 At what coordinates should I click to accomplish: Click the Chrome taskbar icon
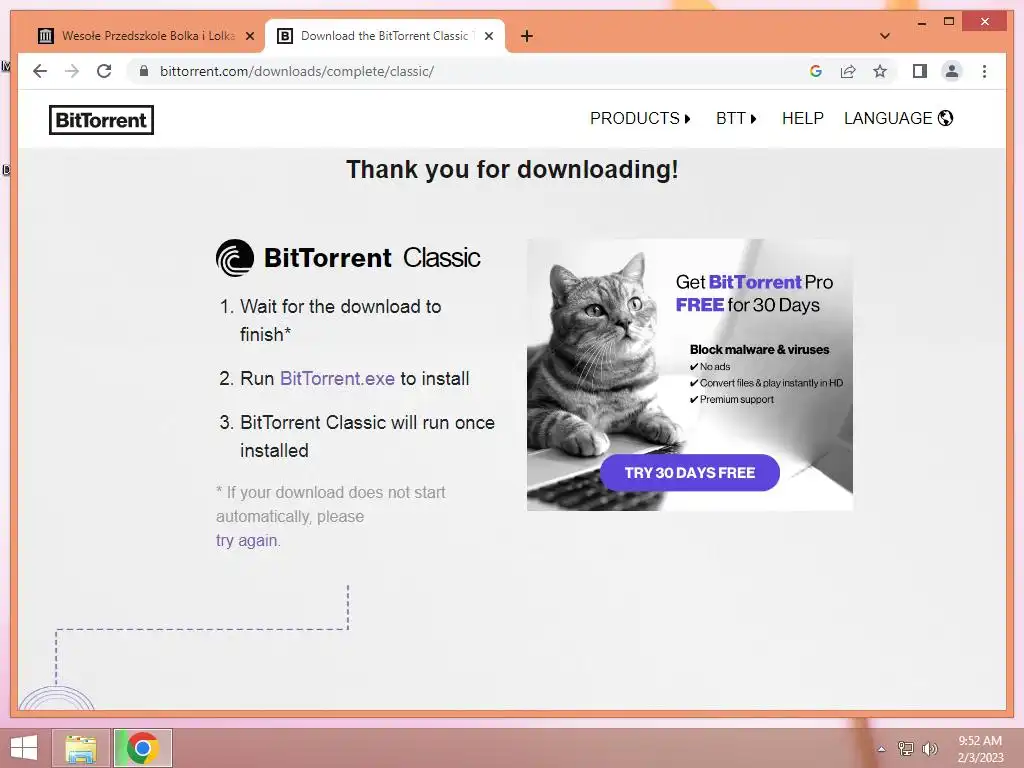pyautogui.click(x=142, y=748)
